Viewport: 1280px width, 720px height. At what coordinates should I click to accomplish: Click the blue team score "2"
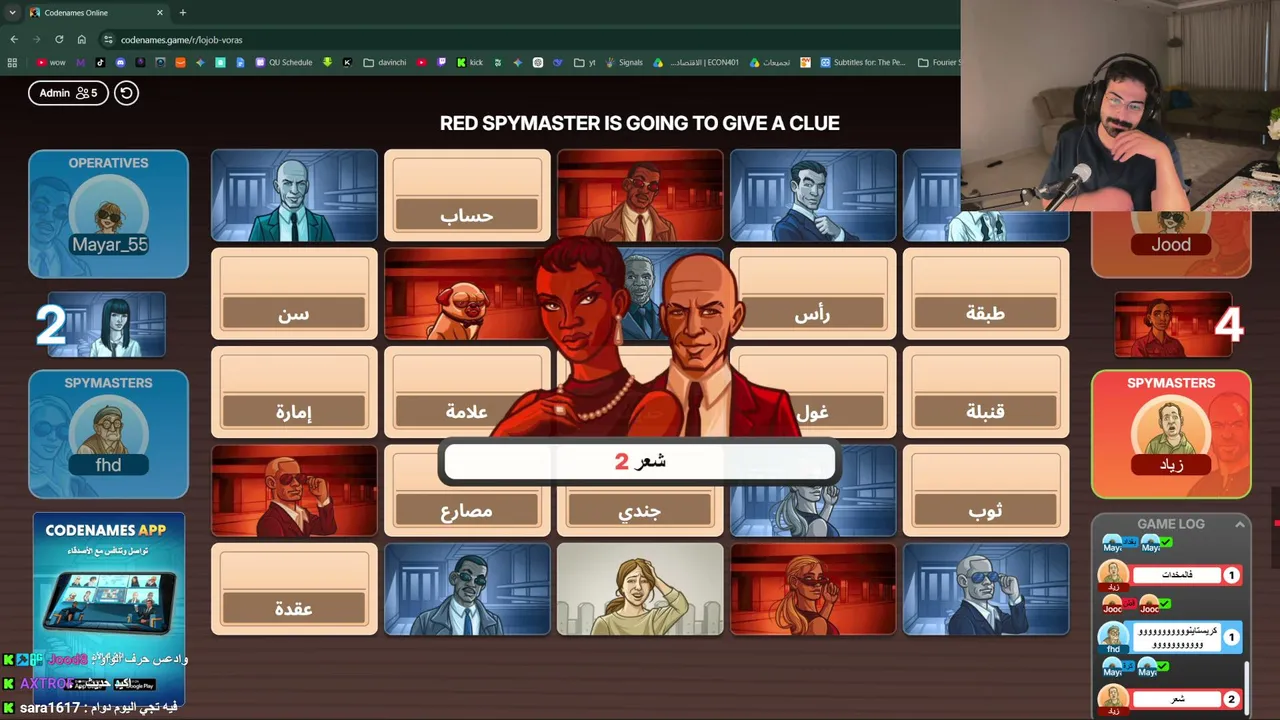click(x=51, y=325)
